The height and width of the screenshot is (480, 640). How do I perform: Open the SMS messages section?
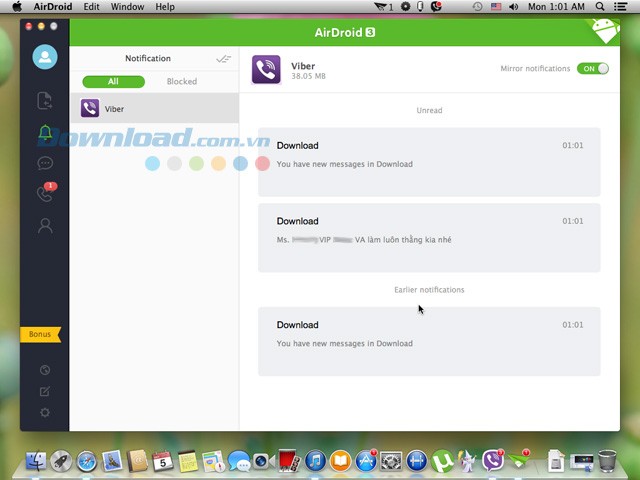44,163
